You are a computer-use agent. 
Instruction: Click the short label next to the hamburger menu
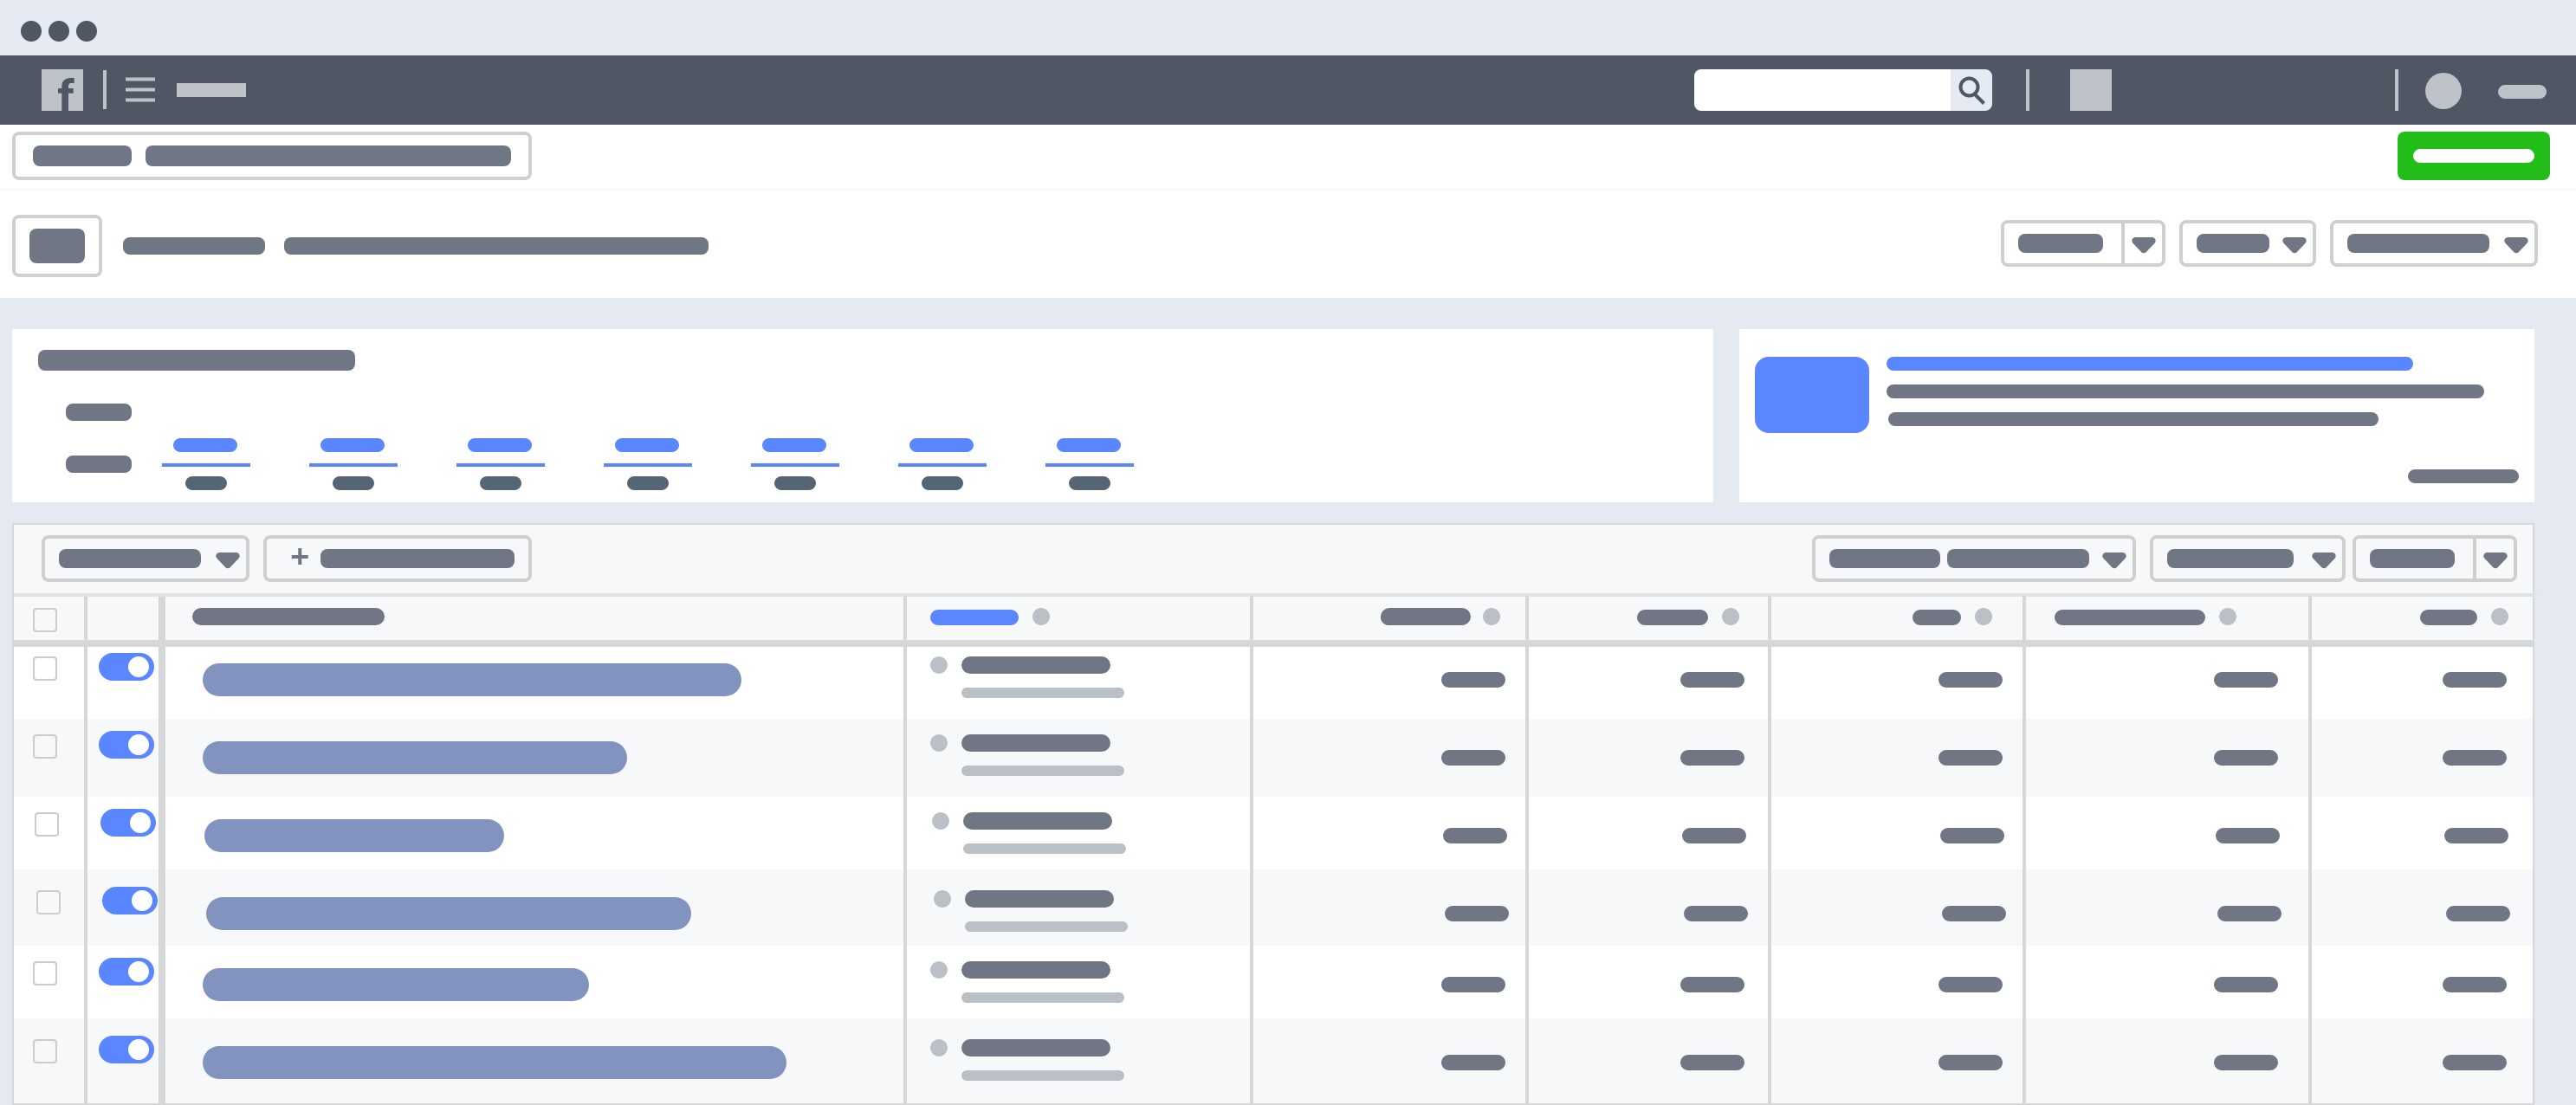pos(211,90)
